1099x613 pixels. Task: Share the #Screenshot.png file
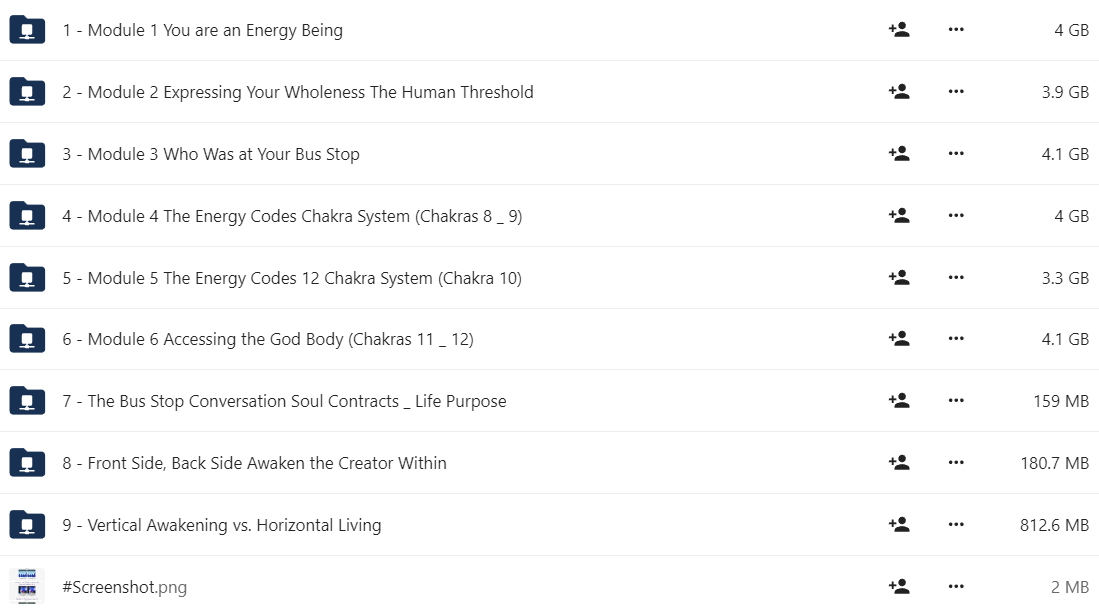(x=899, y=586)
